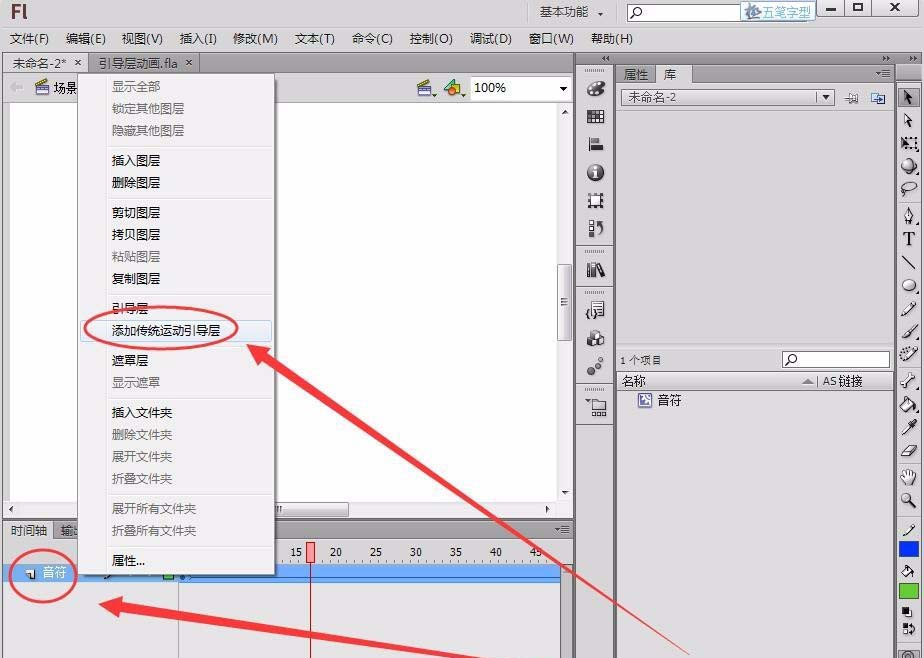Switch to the 属性 panel tab
Image resolution: width=924 pixels, height=658 pixels.
[636, 74]
